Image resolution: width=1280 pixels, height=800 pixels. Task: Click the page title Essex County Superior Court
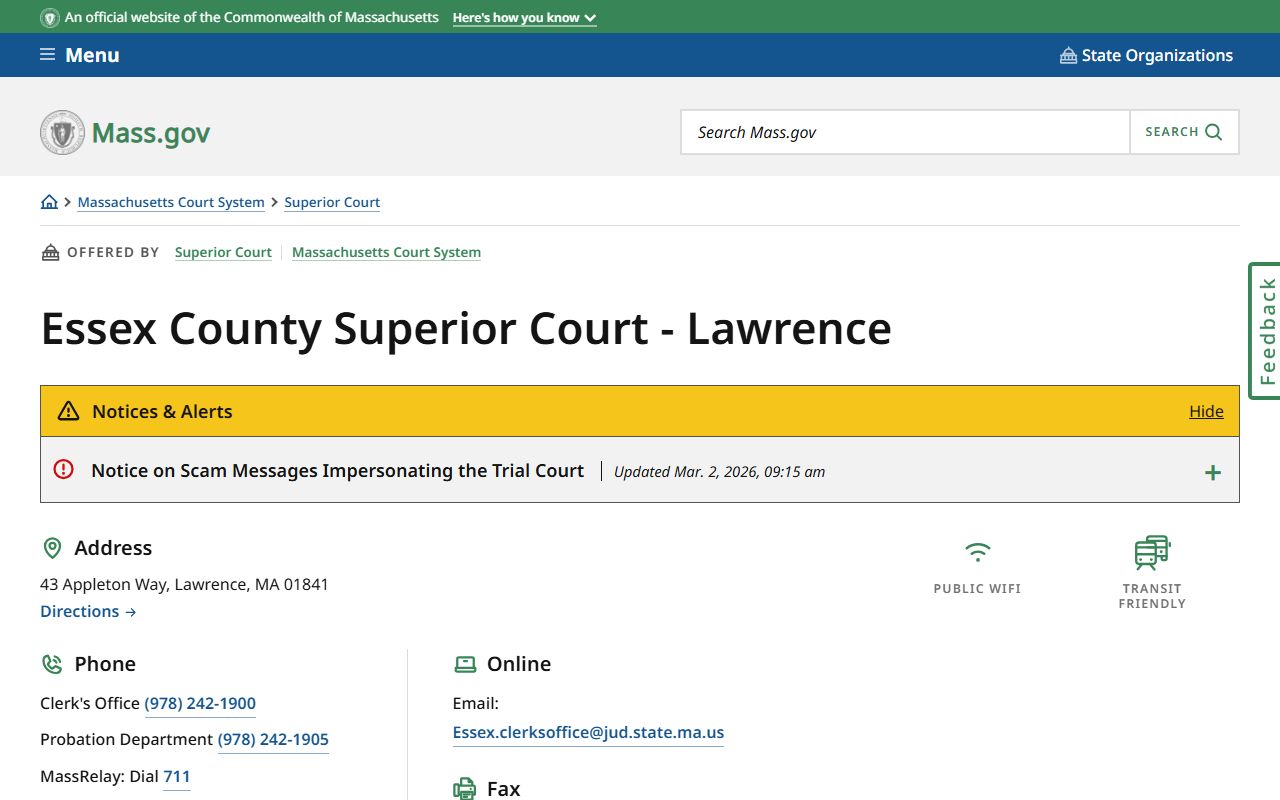click(x=466, y=328)
